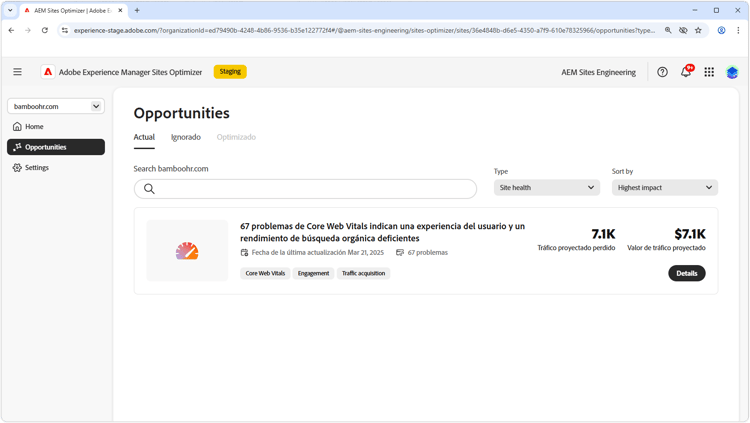
Task: Open the user profile avatar
Action: coord(732,72)
